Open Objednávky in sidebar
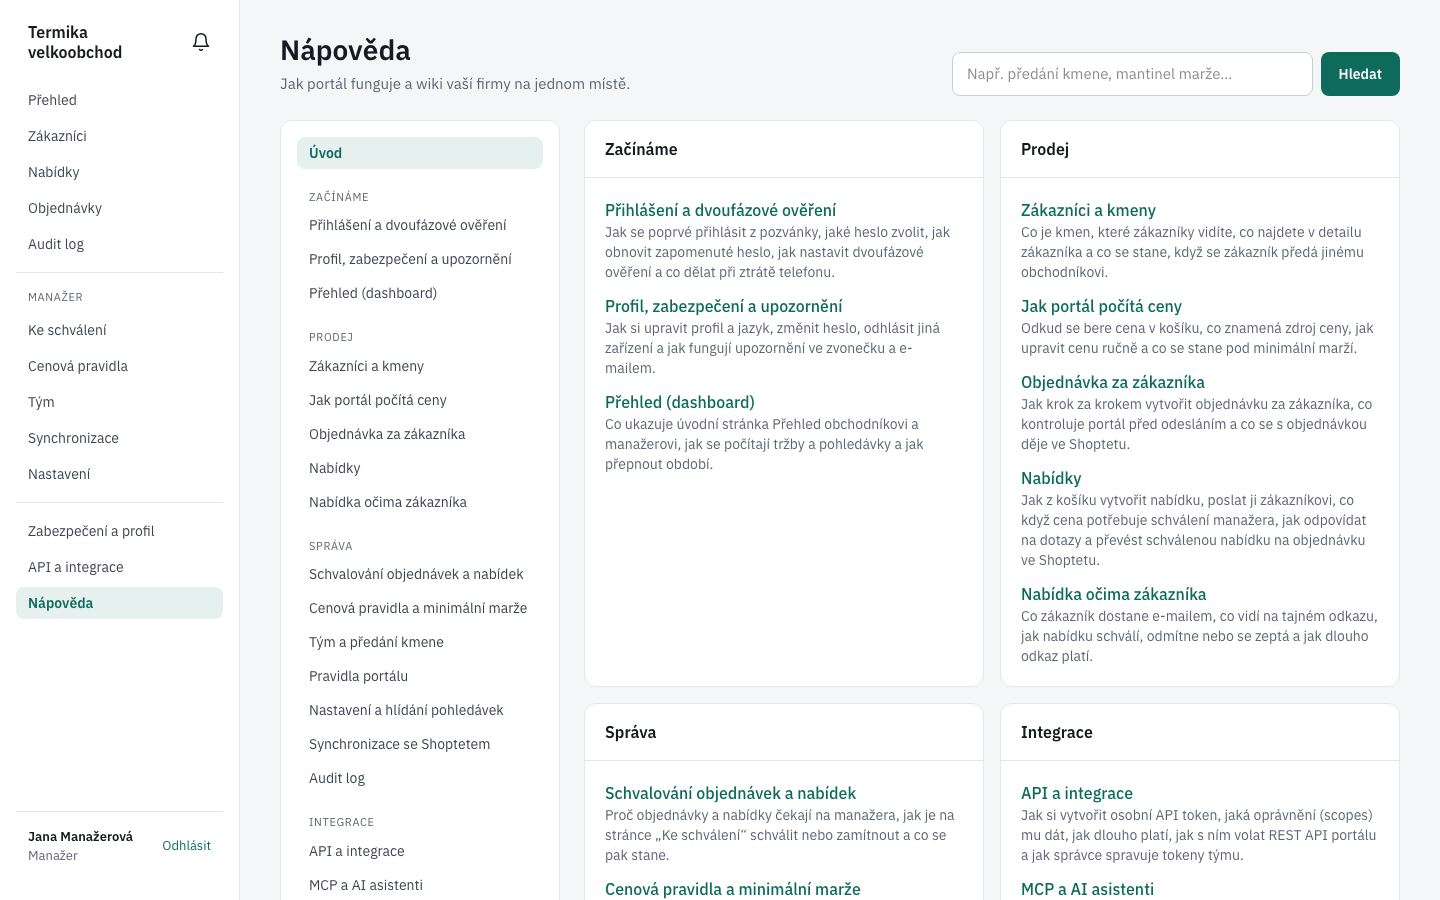Image resolution: width=1440 pixels, height=900 pixels. [x=119, y=208]
